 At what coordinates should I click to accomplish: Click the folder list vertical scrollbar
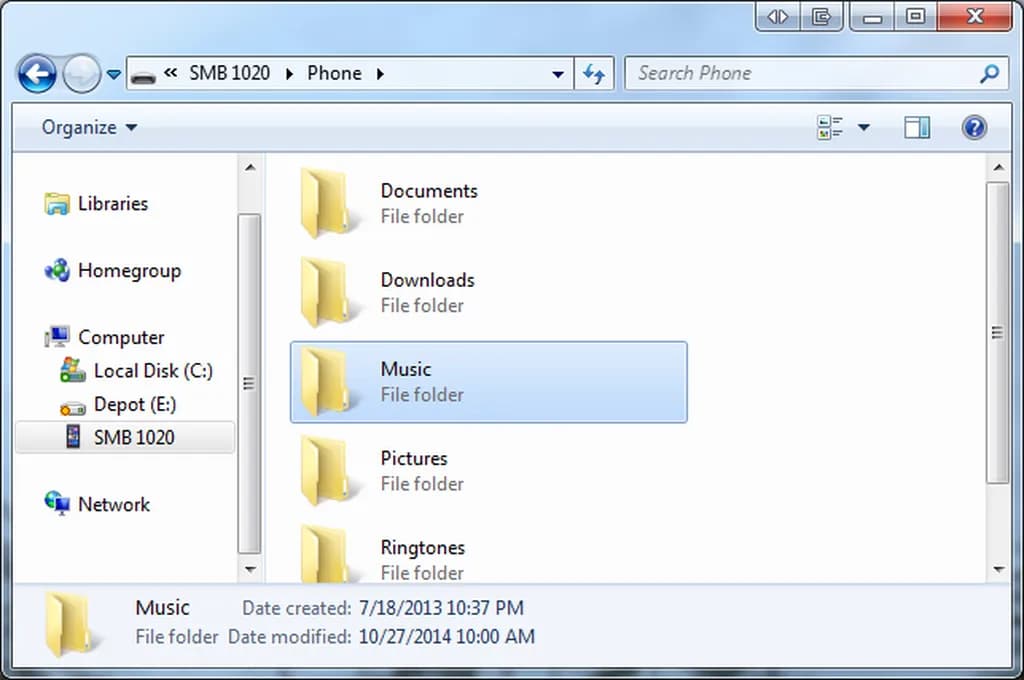pyautogui.click(x=998, y=330)
